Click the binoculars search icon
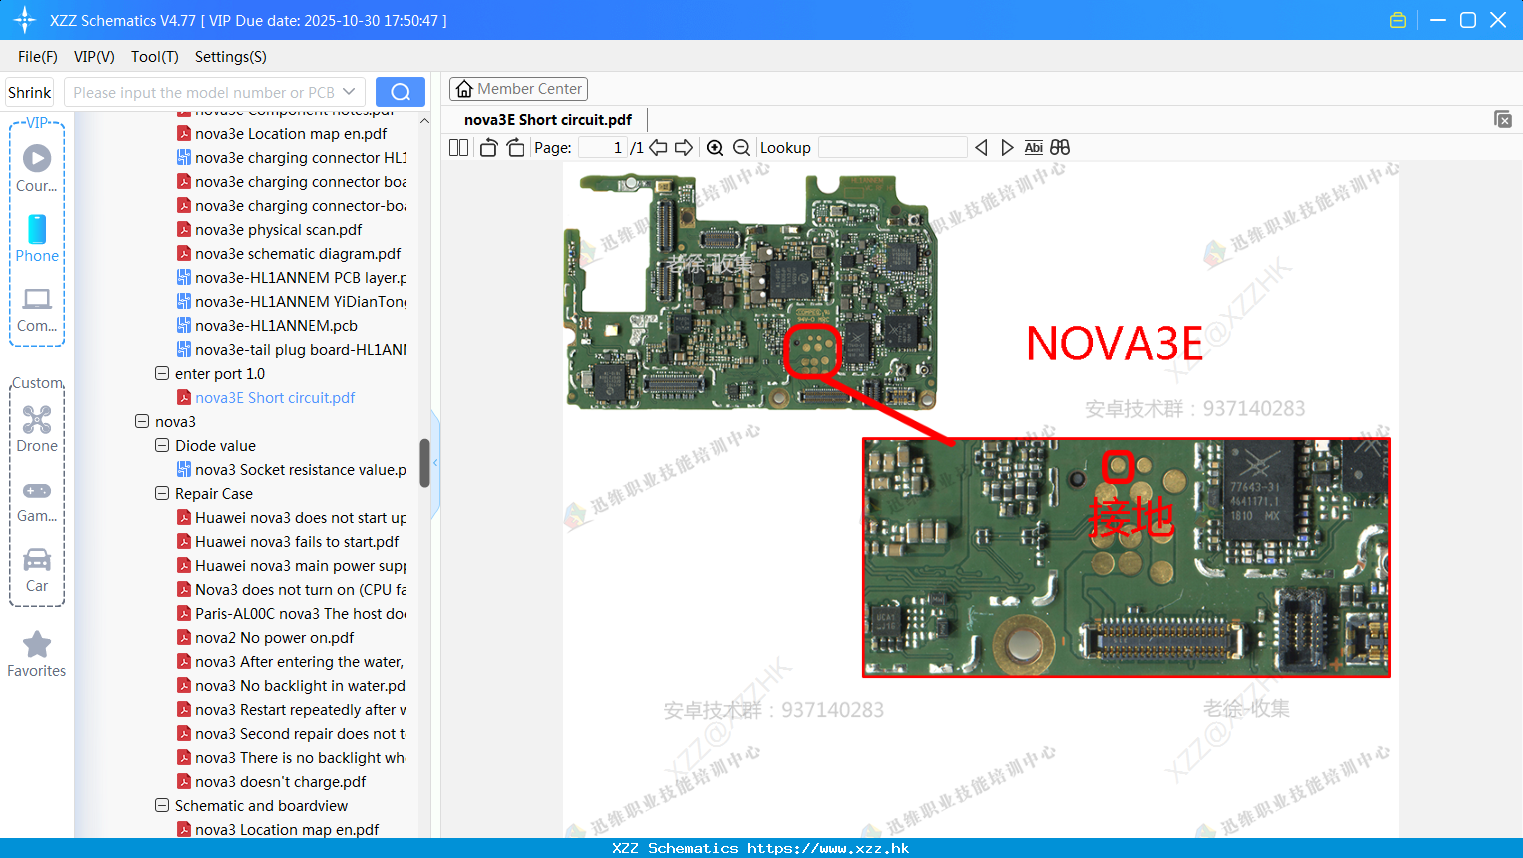This screenshot has height=858, width=1523. click(1060, 148)
